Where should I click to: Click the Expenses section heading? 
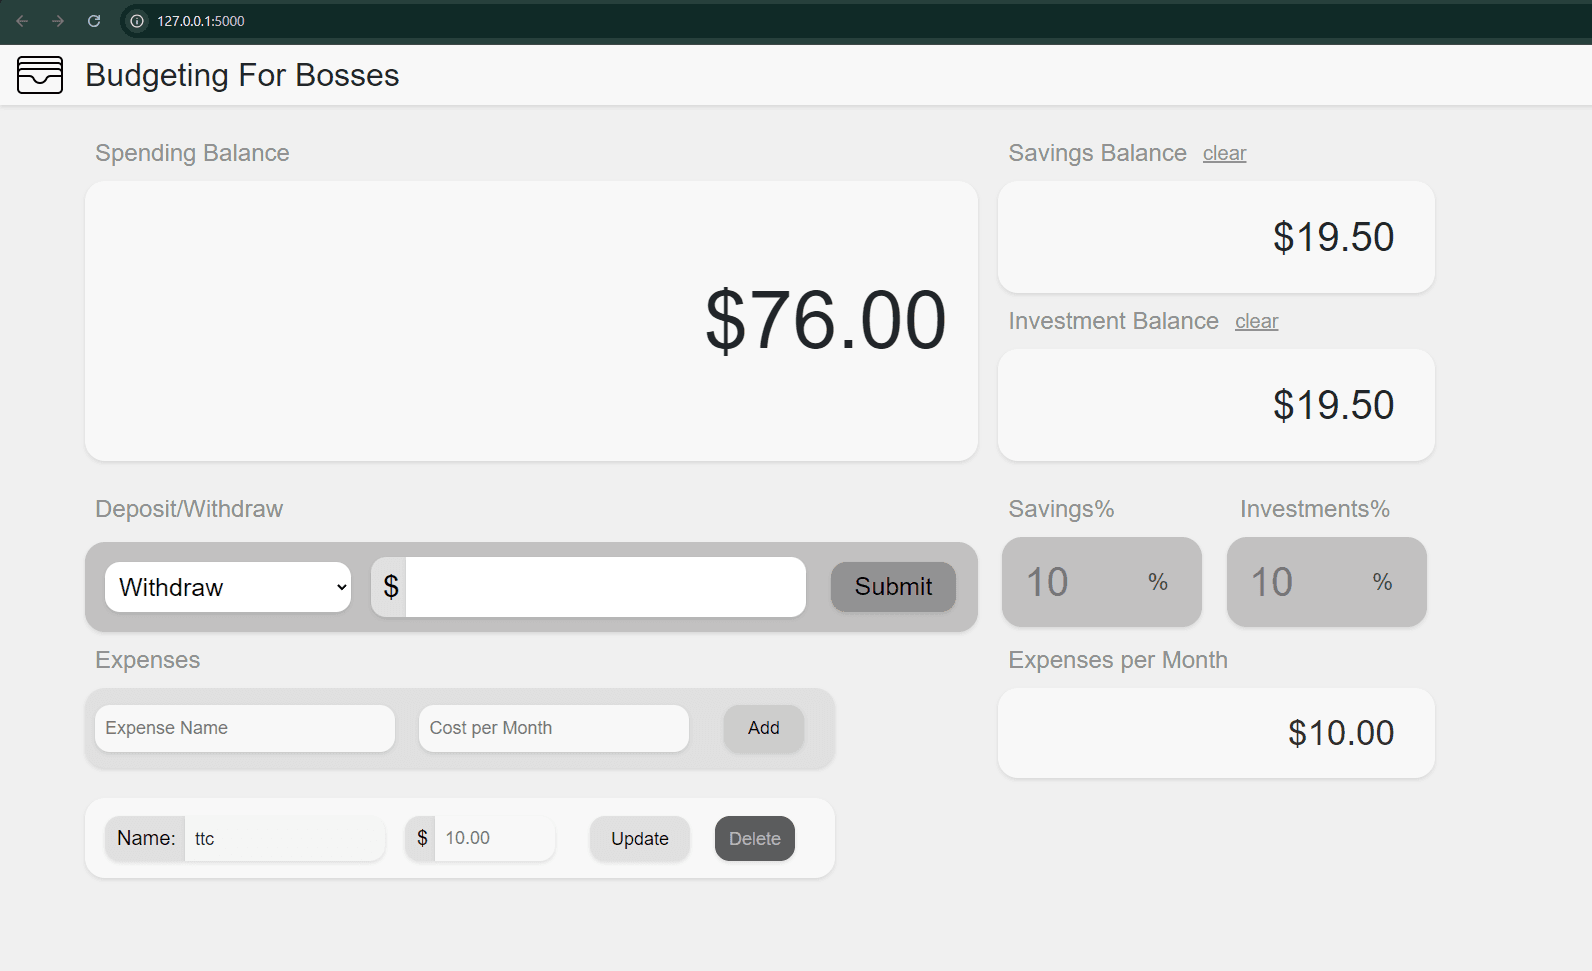click(x=148, y=660)
